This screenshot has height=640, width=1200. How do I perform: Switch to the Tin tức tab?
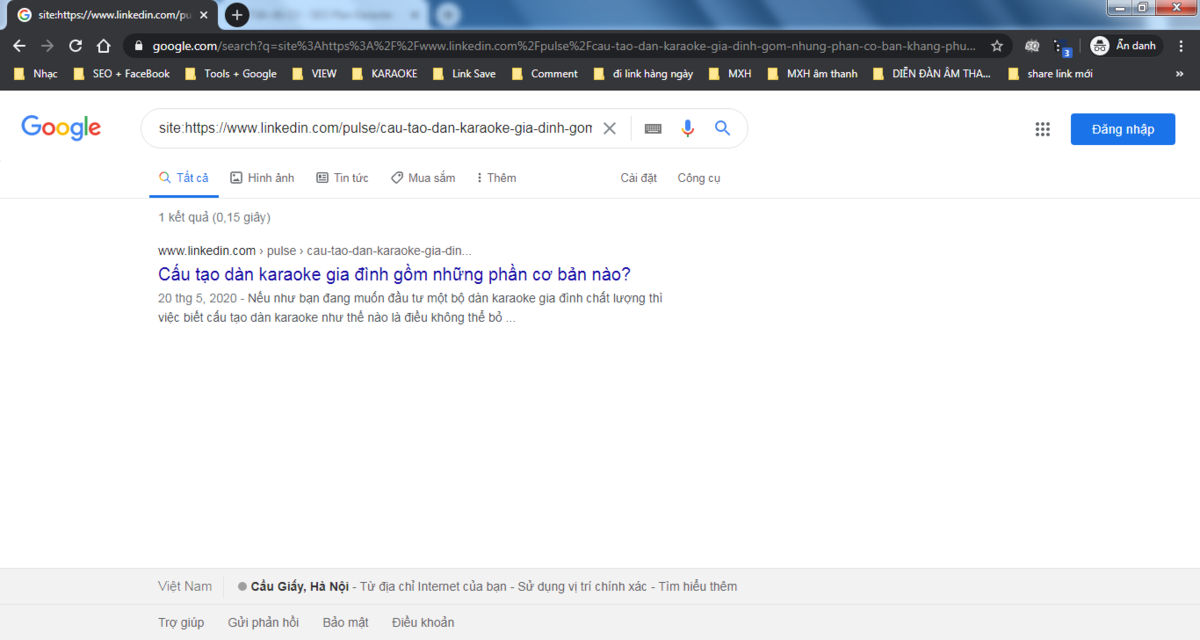tap(342, 178)
